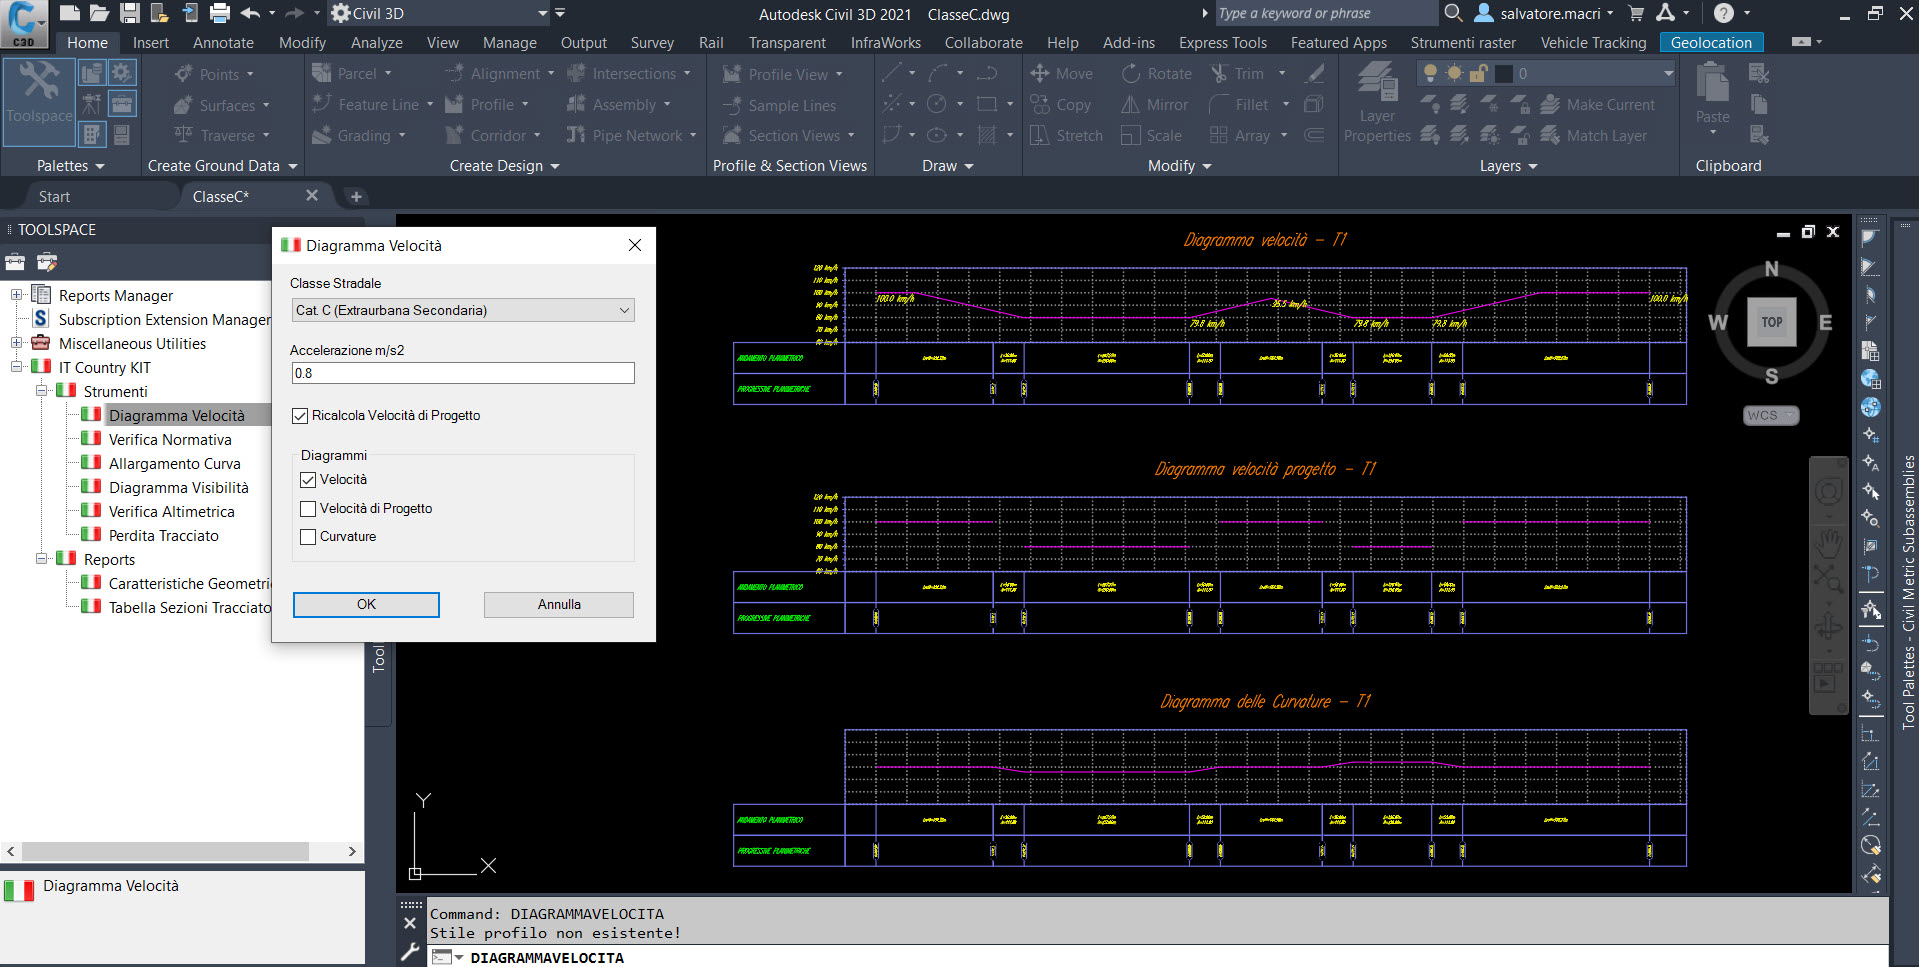Switch to the Annotate ribbon tab
This screenshot has height=967, width=1919.
pos(223,43)
